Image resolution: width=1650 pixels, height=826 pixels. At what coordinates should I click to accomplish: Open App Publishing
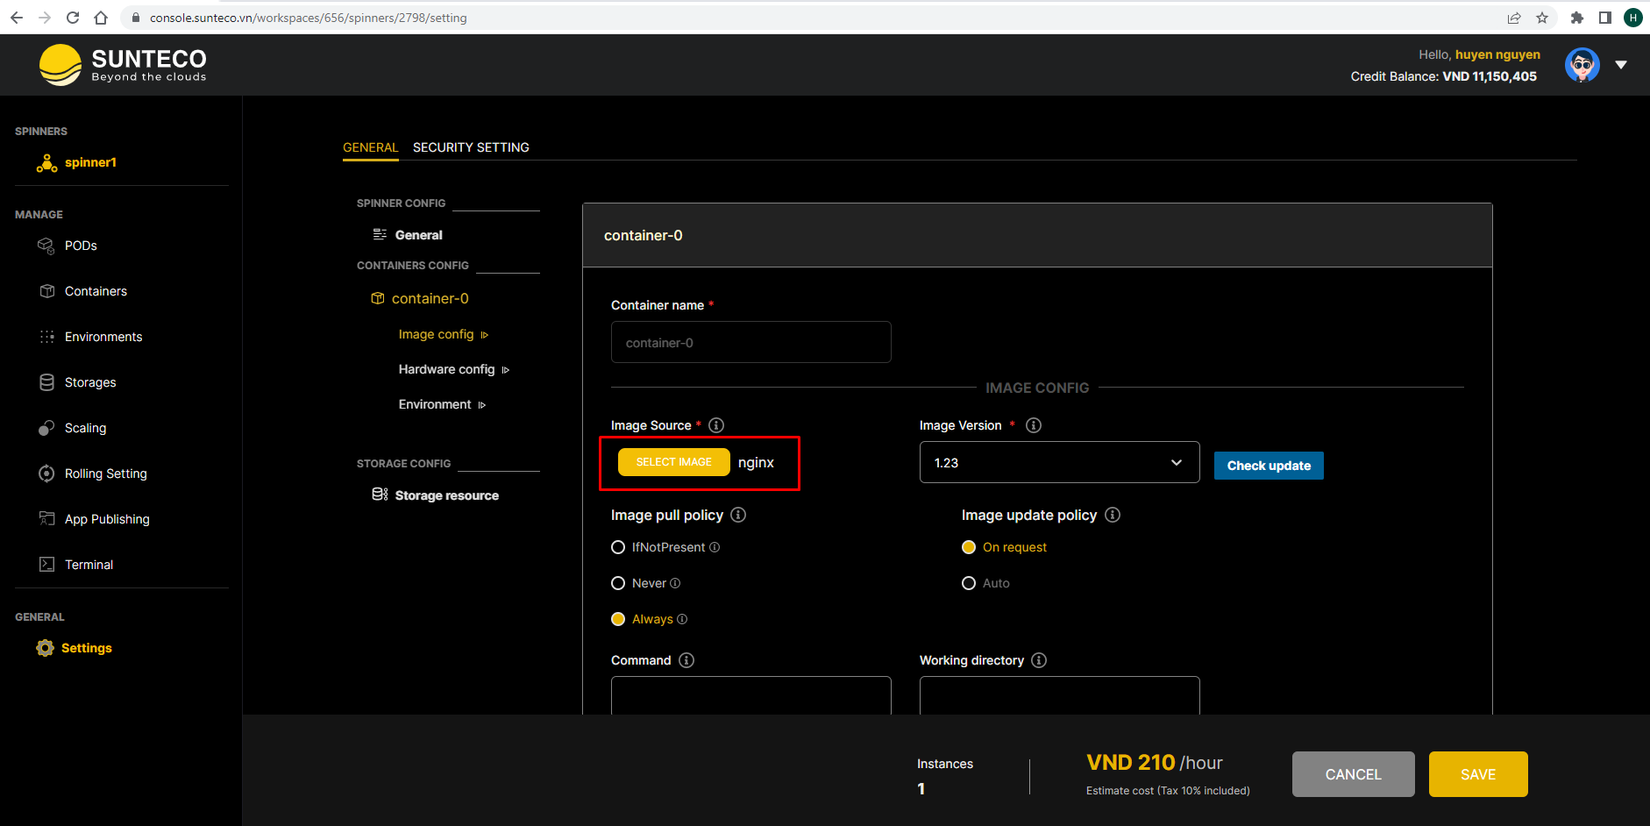click(x=107, y=519)
